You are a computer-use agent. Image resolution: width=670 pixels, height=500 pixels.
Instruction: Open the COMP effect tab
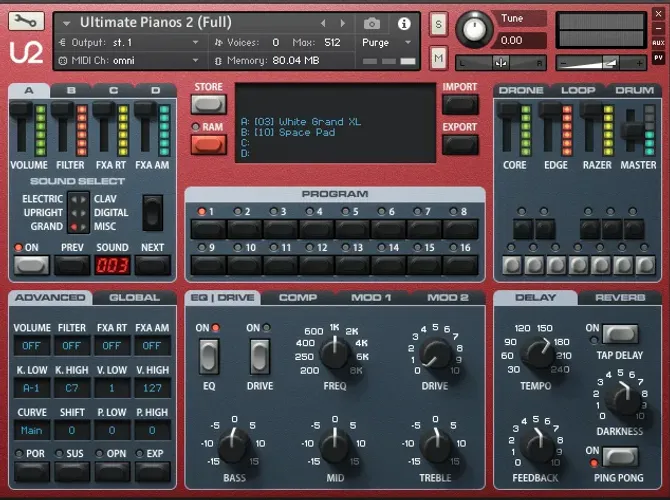click(298, 297)
